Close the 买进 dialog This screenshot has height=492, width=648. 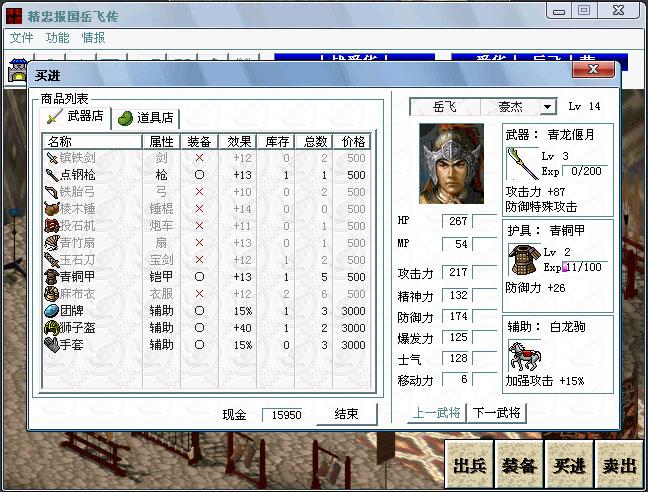point(593,69)
